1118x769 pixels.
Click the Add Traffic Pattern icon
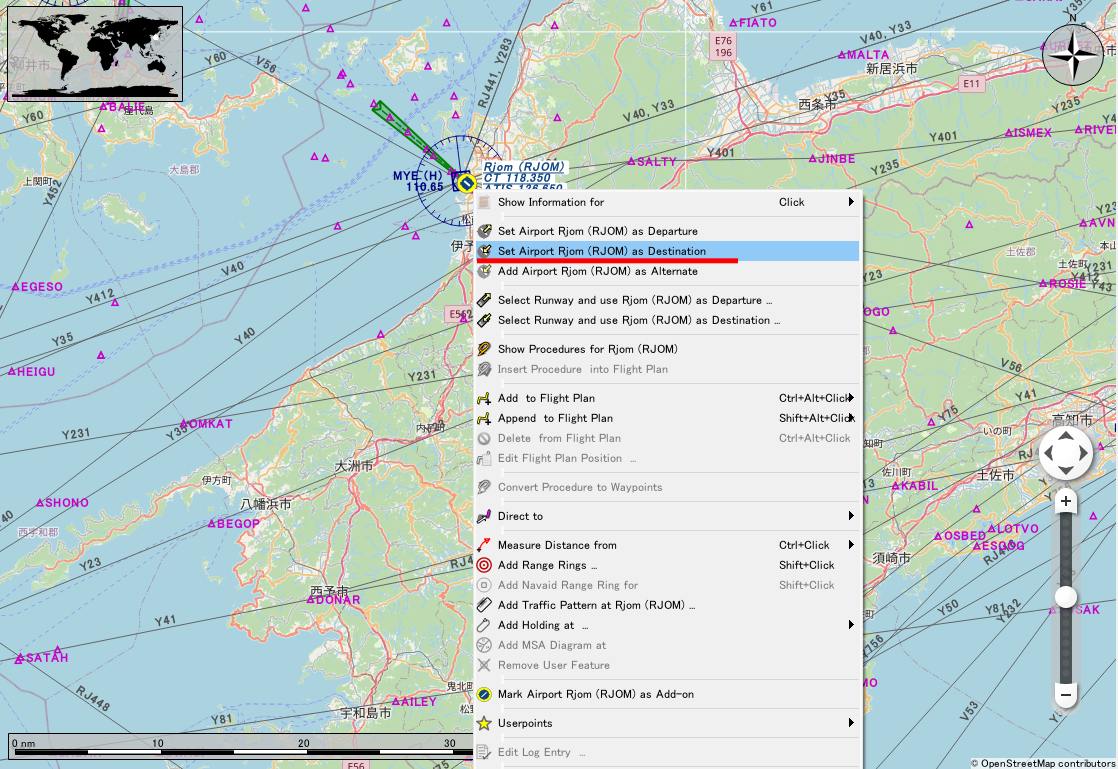tap(484, 605)
